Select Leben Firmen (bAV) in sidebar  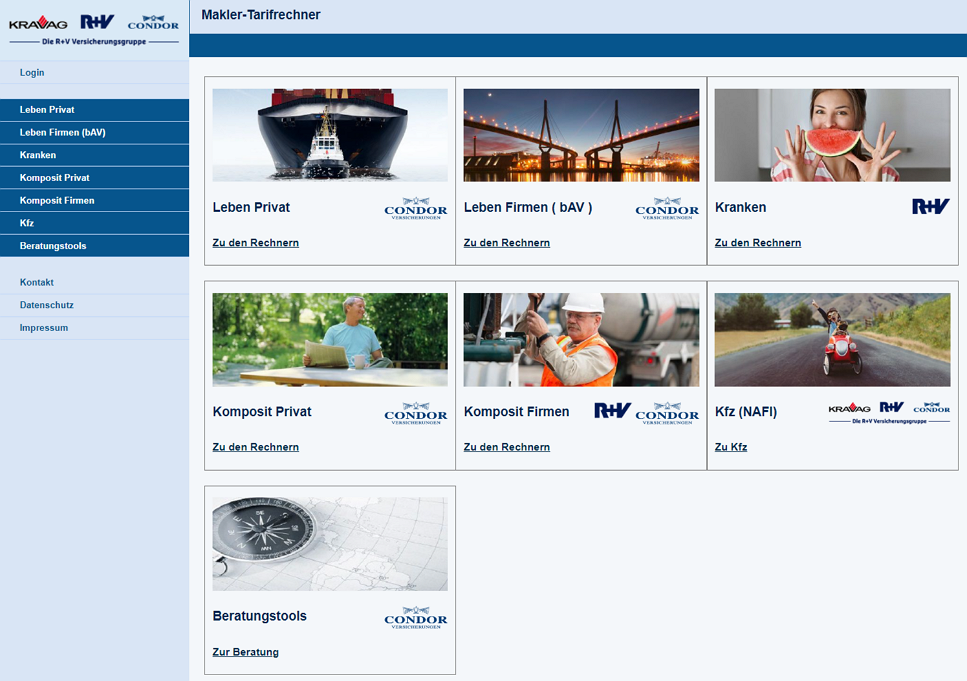pos(62,133)
